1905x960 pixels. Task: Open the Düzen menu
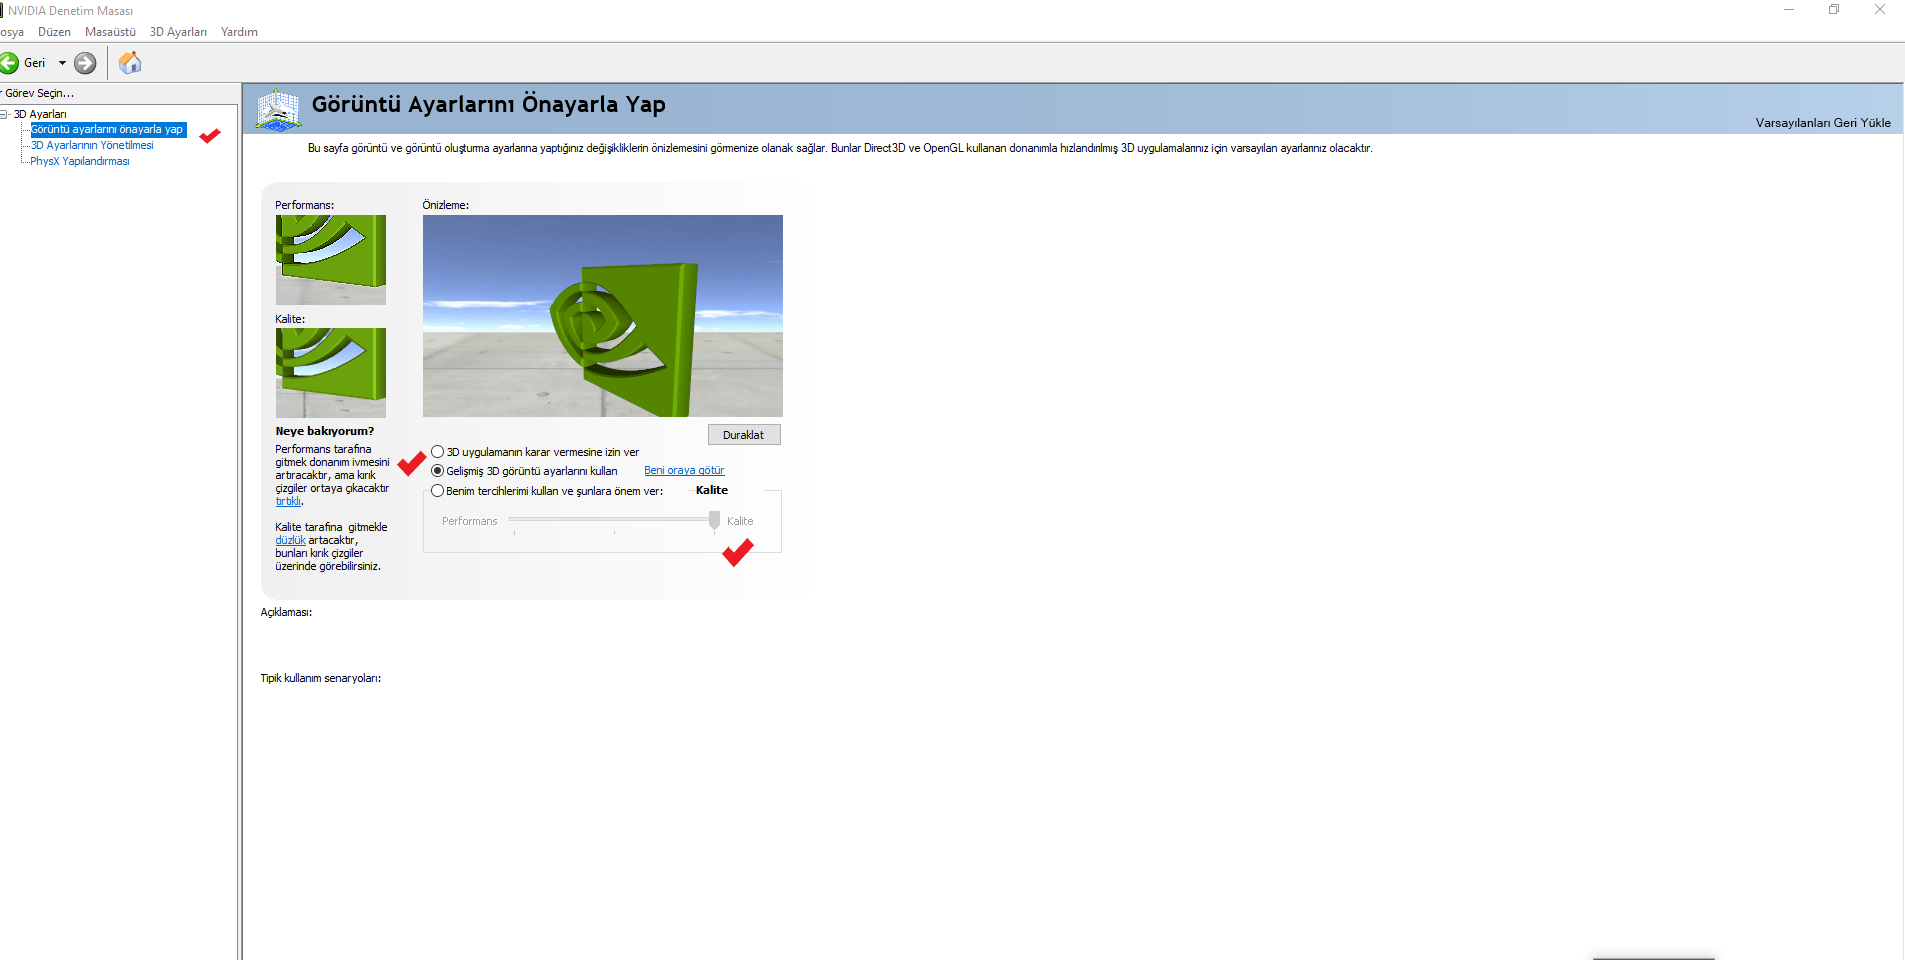pyautogui.click(x=54, y=32)
